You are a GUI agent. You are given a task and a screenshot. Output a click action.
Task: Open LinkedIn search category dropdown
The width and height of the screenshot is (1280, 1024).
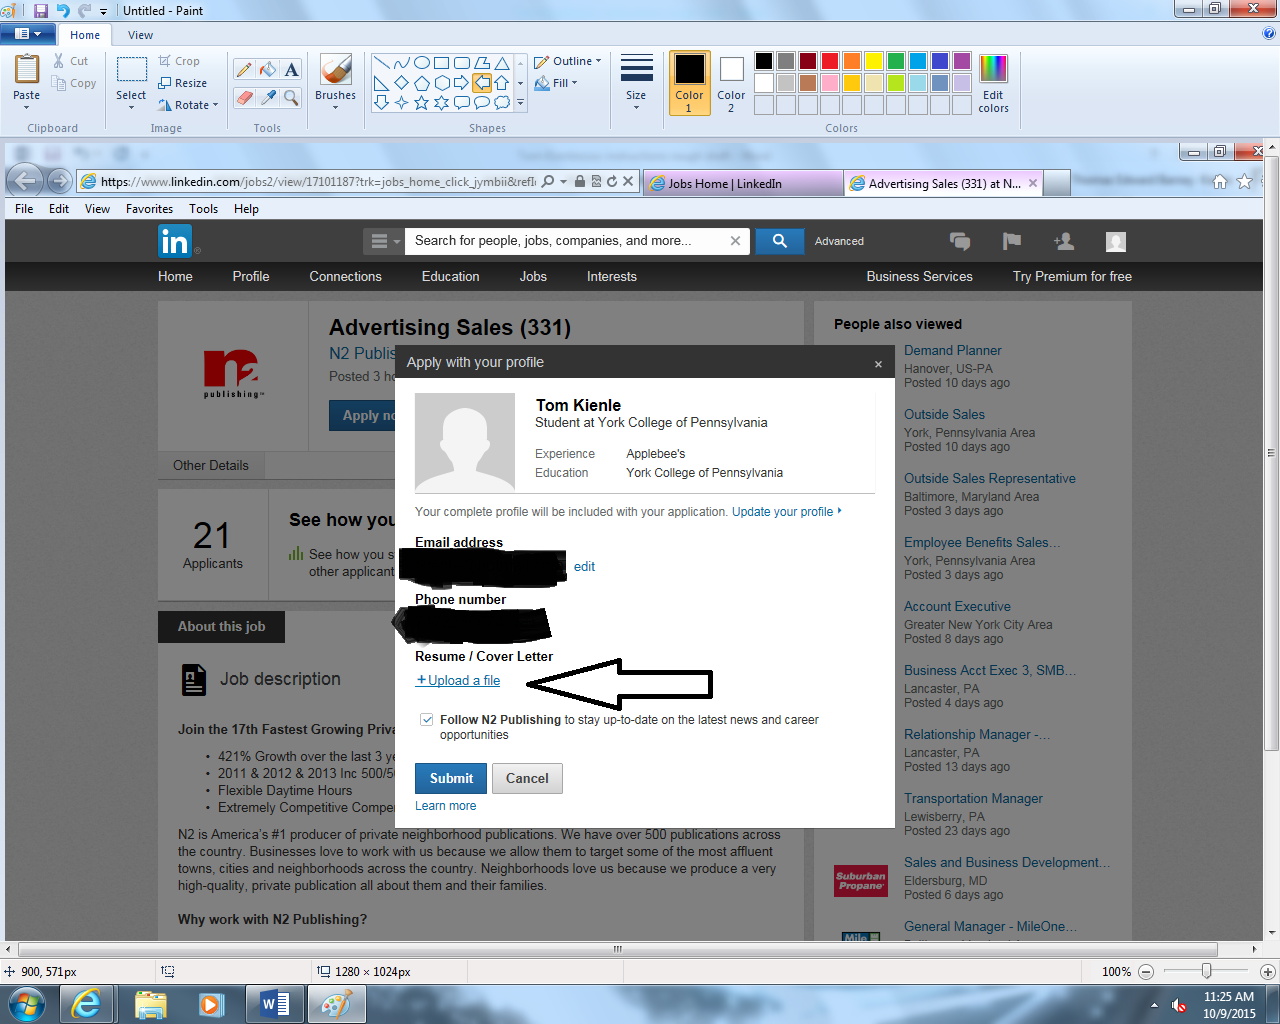[384, 241]
